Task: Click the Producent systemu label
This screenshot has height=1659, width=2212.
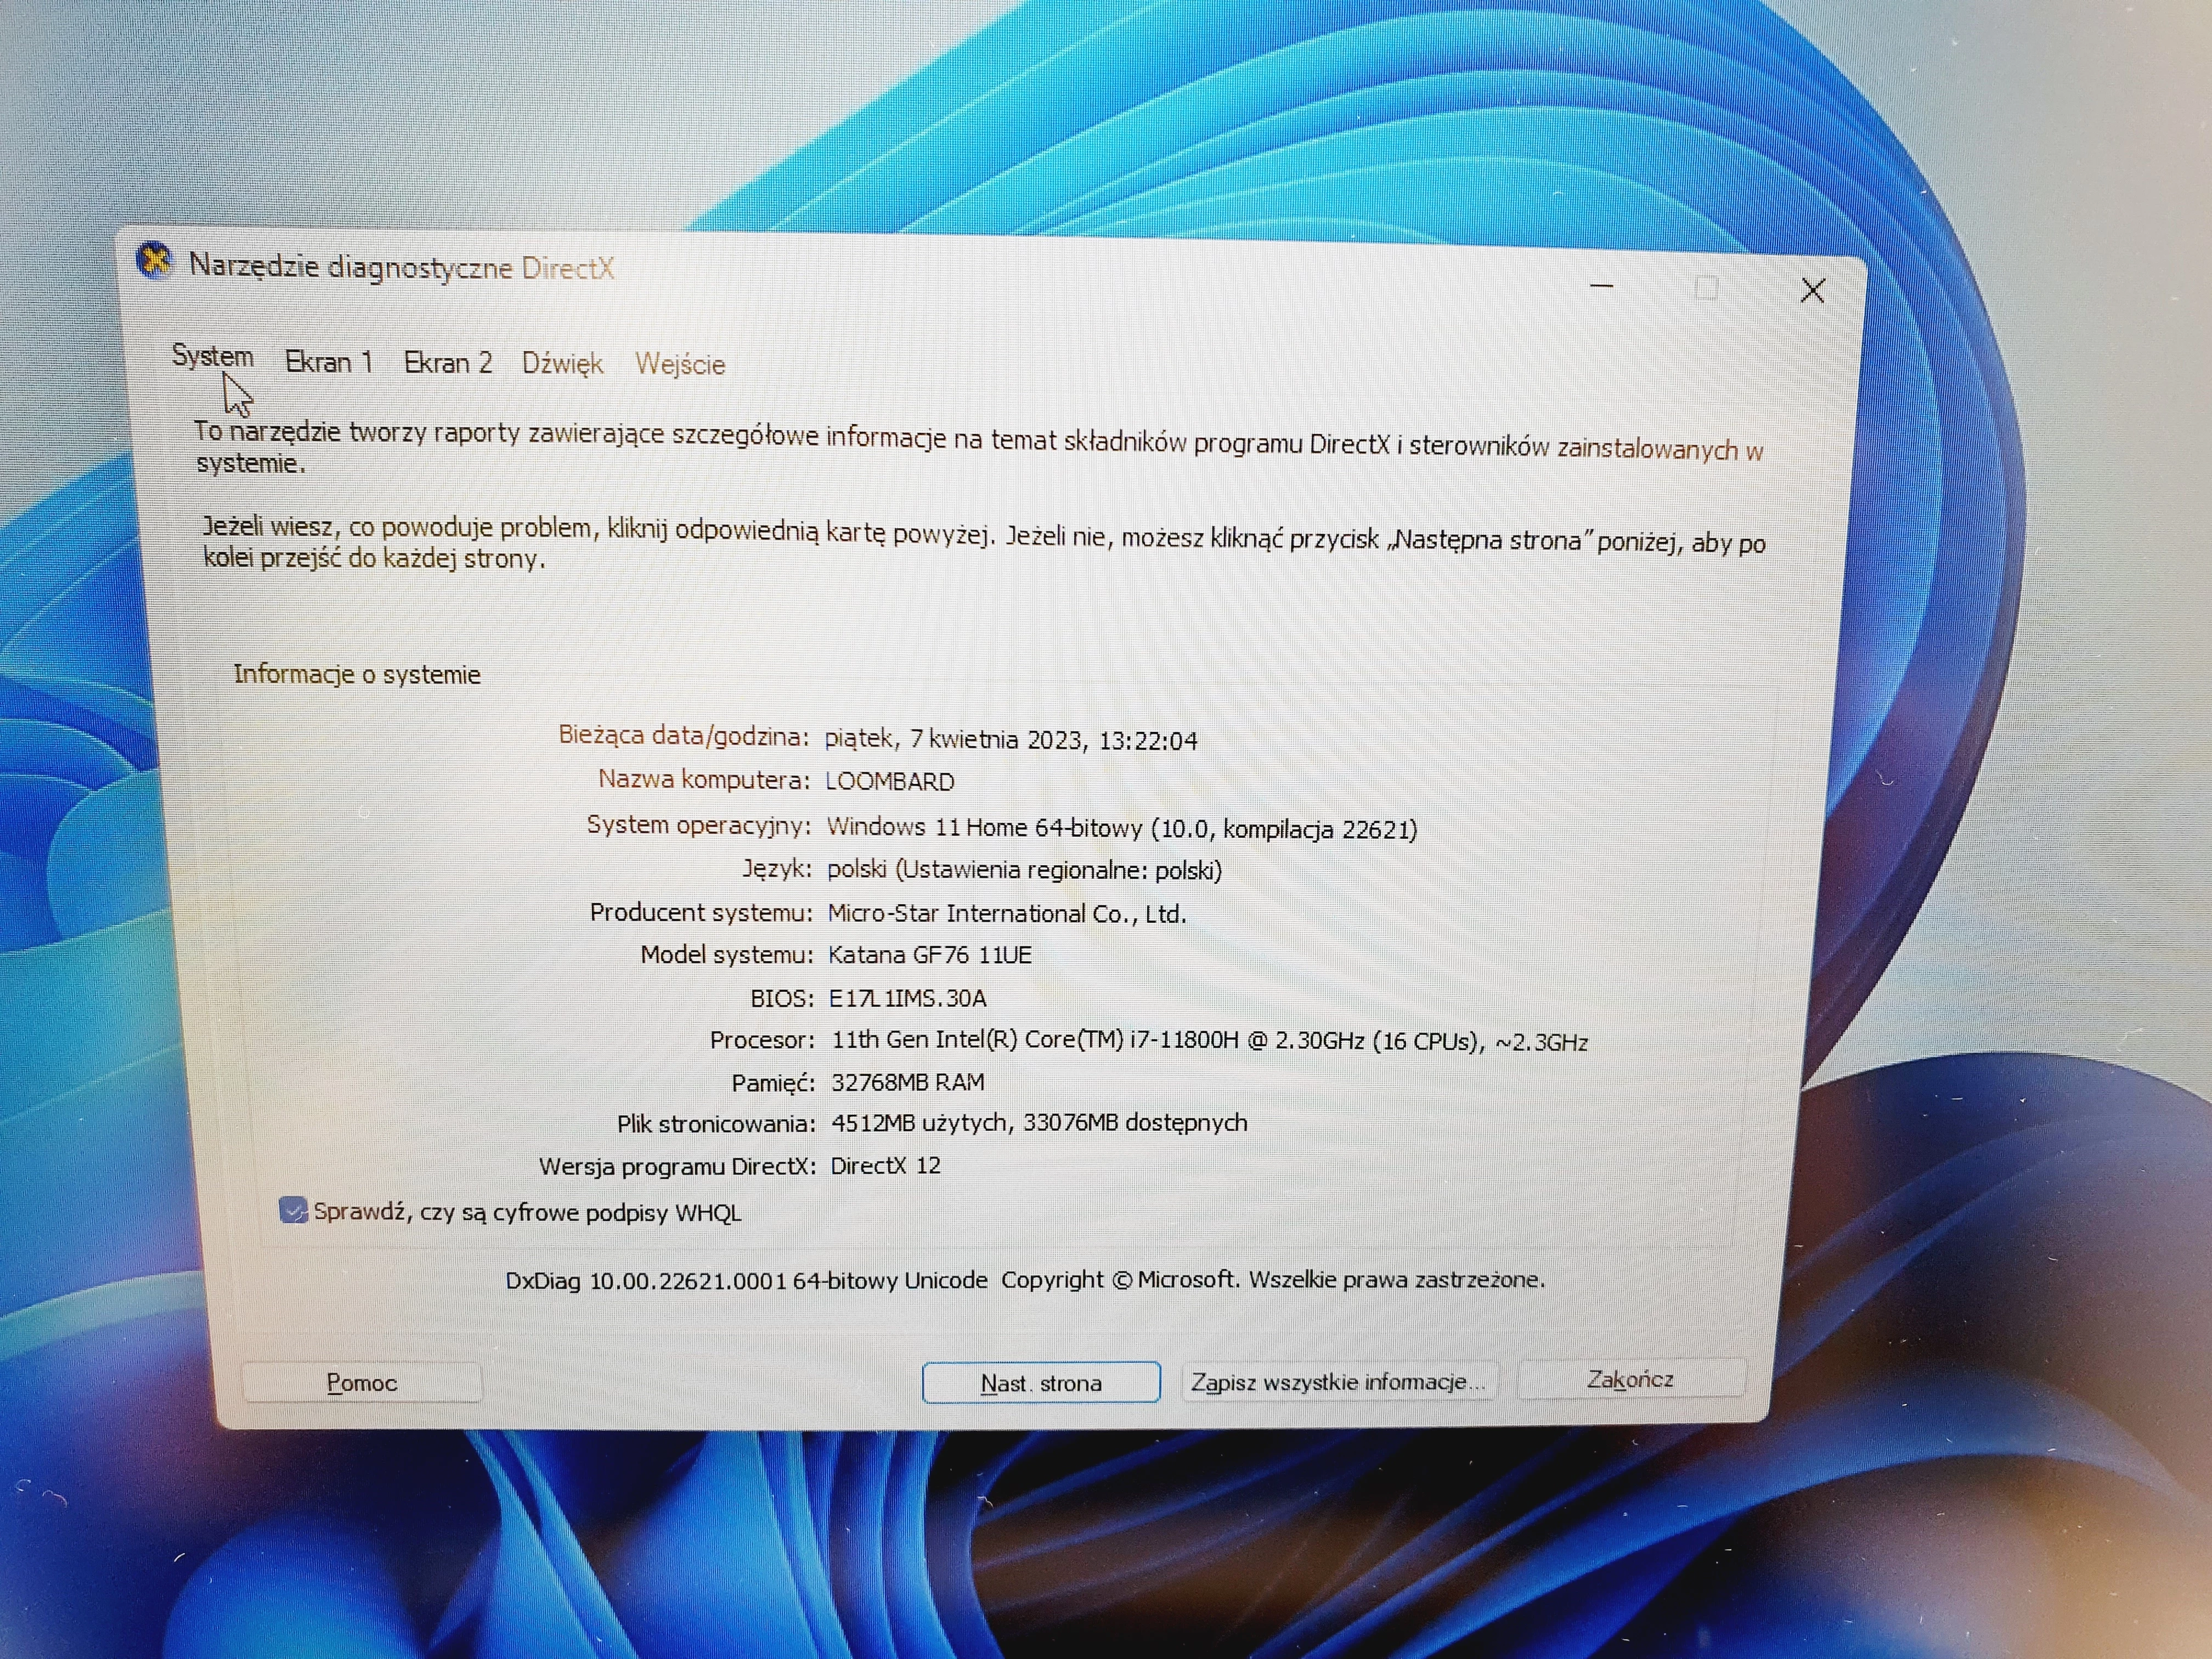Action: click(701, 912)
